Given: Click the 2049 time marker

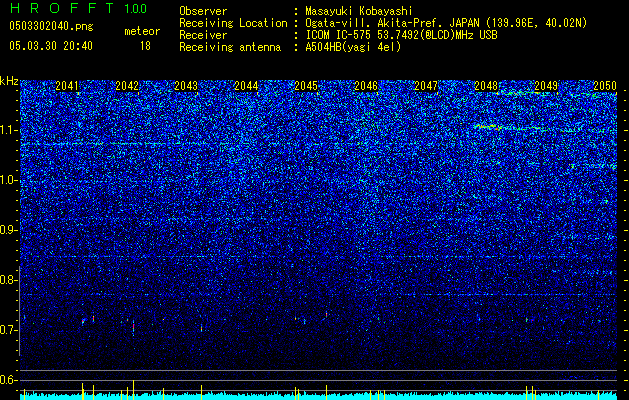Looking at the screenshot, I should pos(546,86).
